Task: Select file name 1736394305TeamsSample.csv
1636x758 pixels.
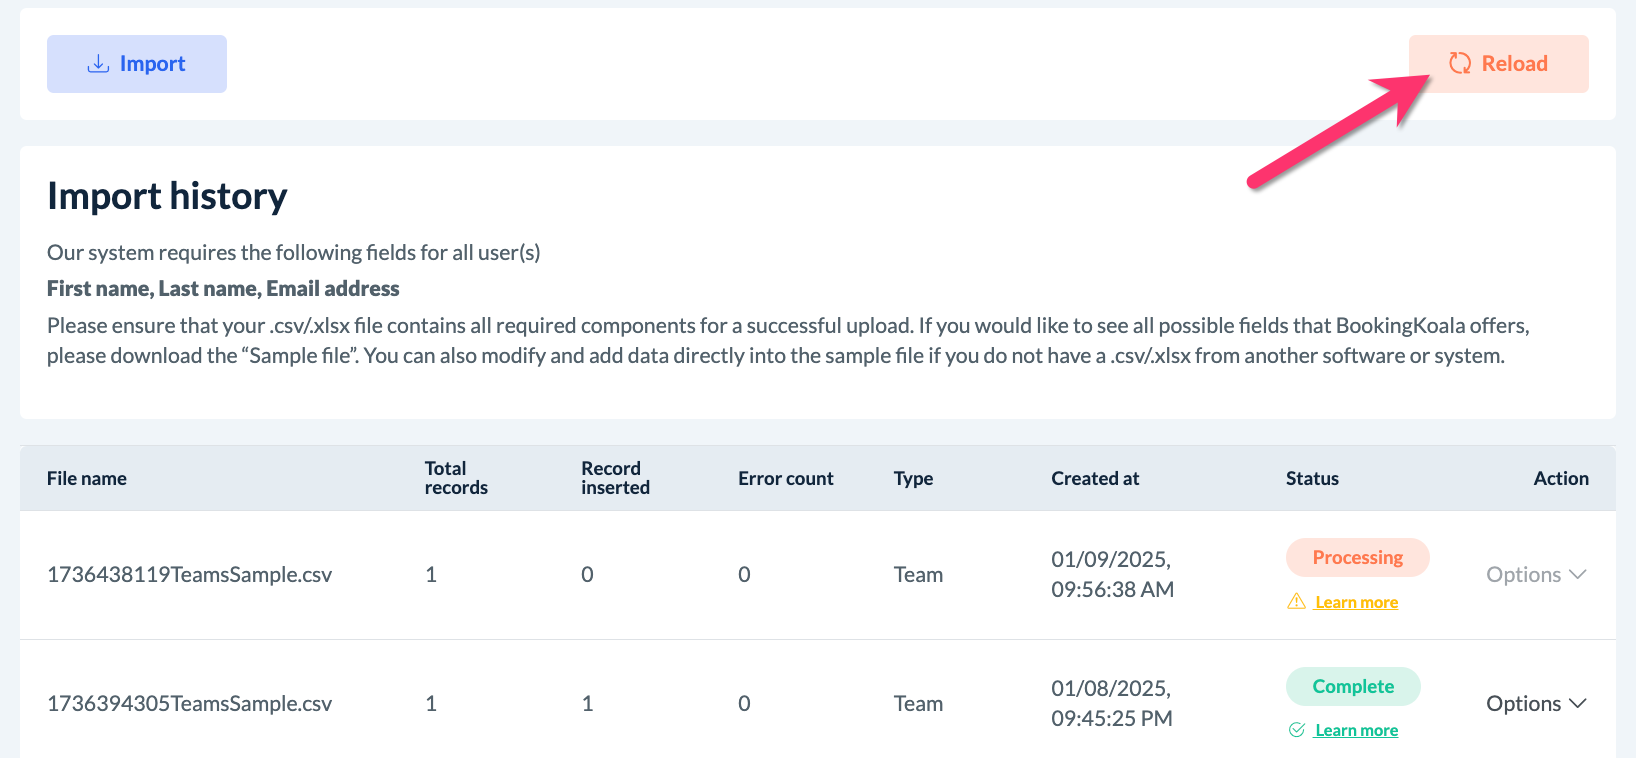Action: tap(189, 703)
